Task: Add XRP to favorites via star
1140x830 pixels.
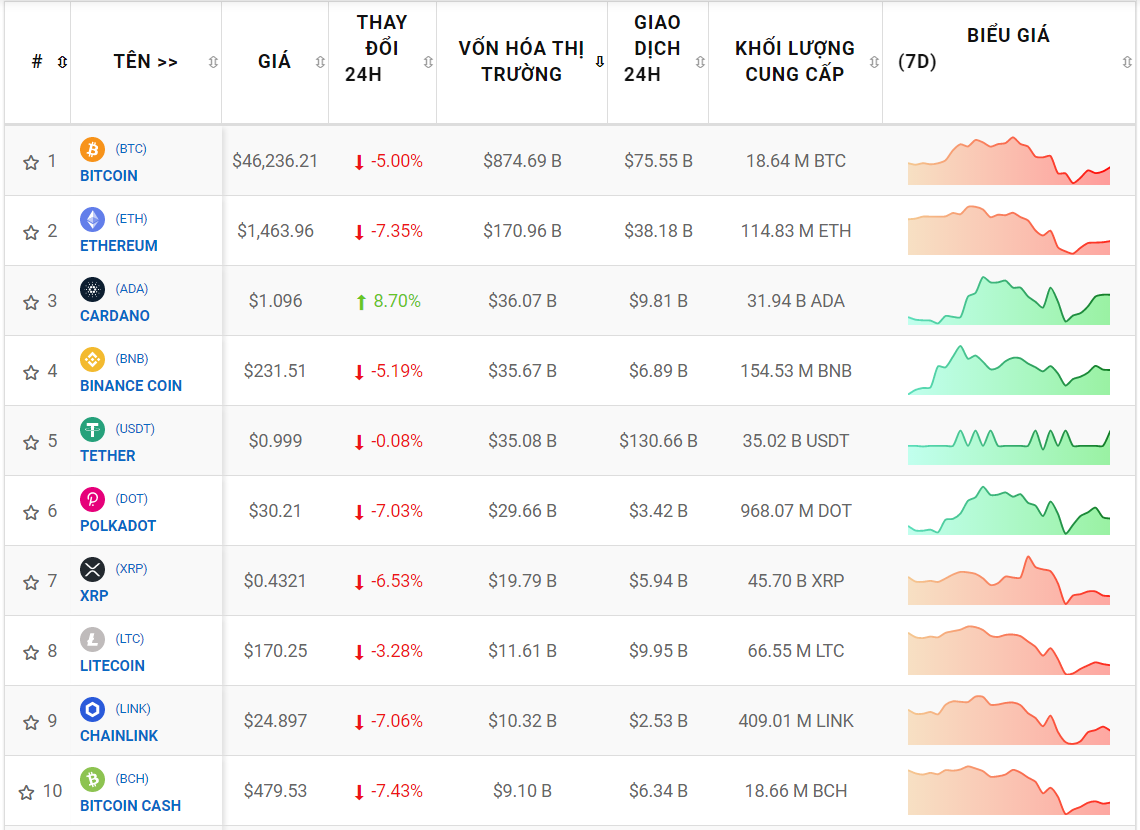Action: click(x=31, y=582)
